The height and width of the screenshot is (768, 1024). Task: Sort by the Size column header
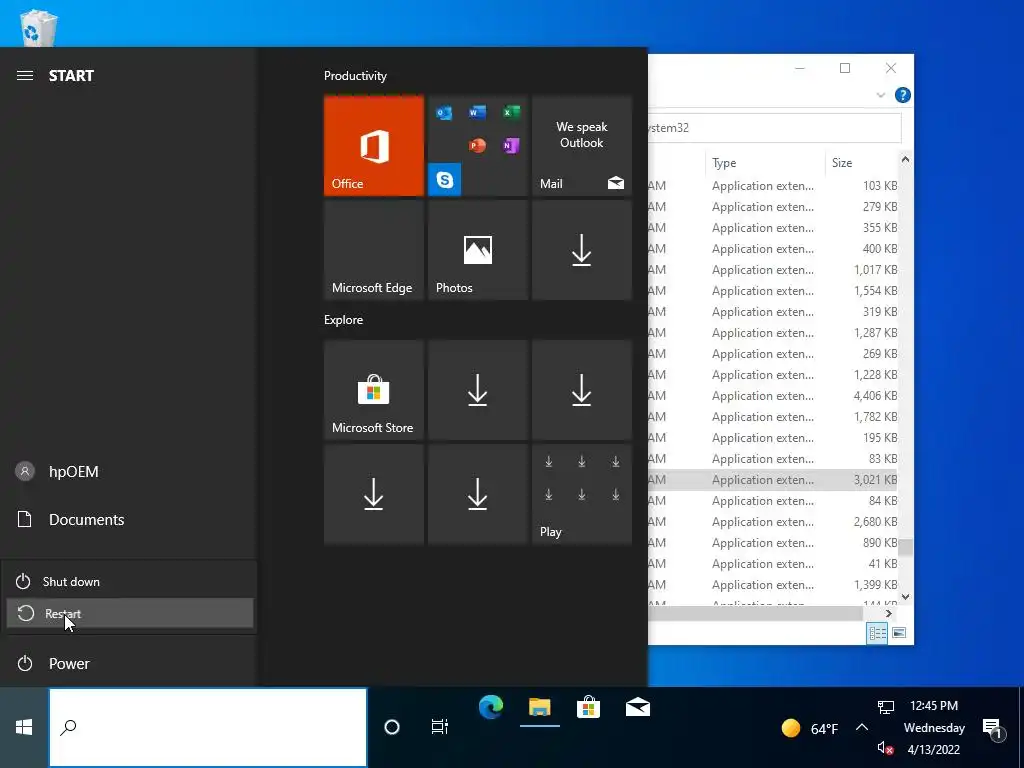point(862,163)
